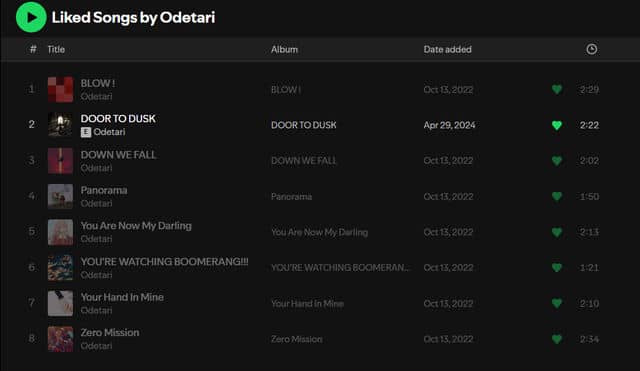Image resolution: width=640 pixels, height=371 pixels.
Task: Sort tracks by Date added header
Action: click(447, 49)
